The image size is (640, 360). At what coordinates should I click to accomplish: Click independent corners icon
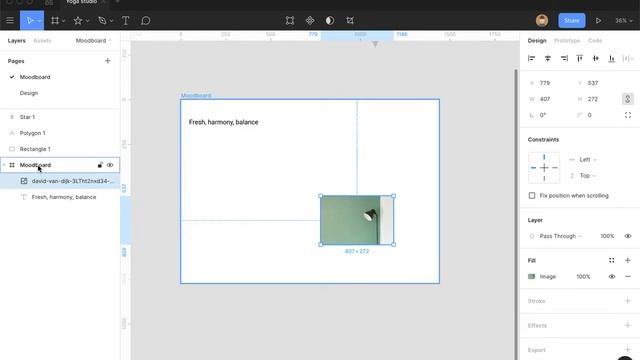click(x=628, y=115)
